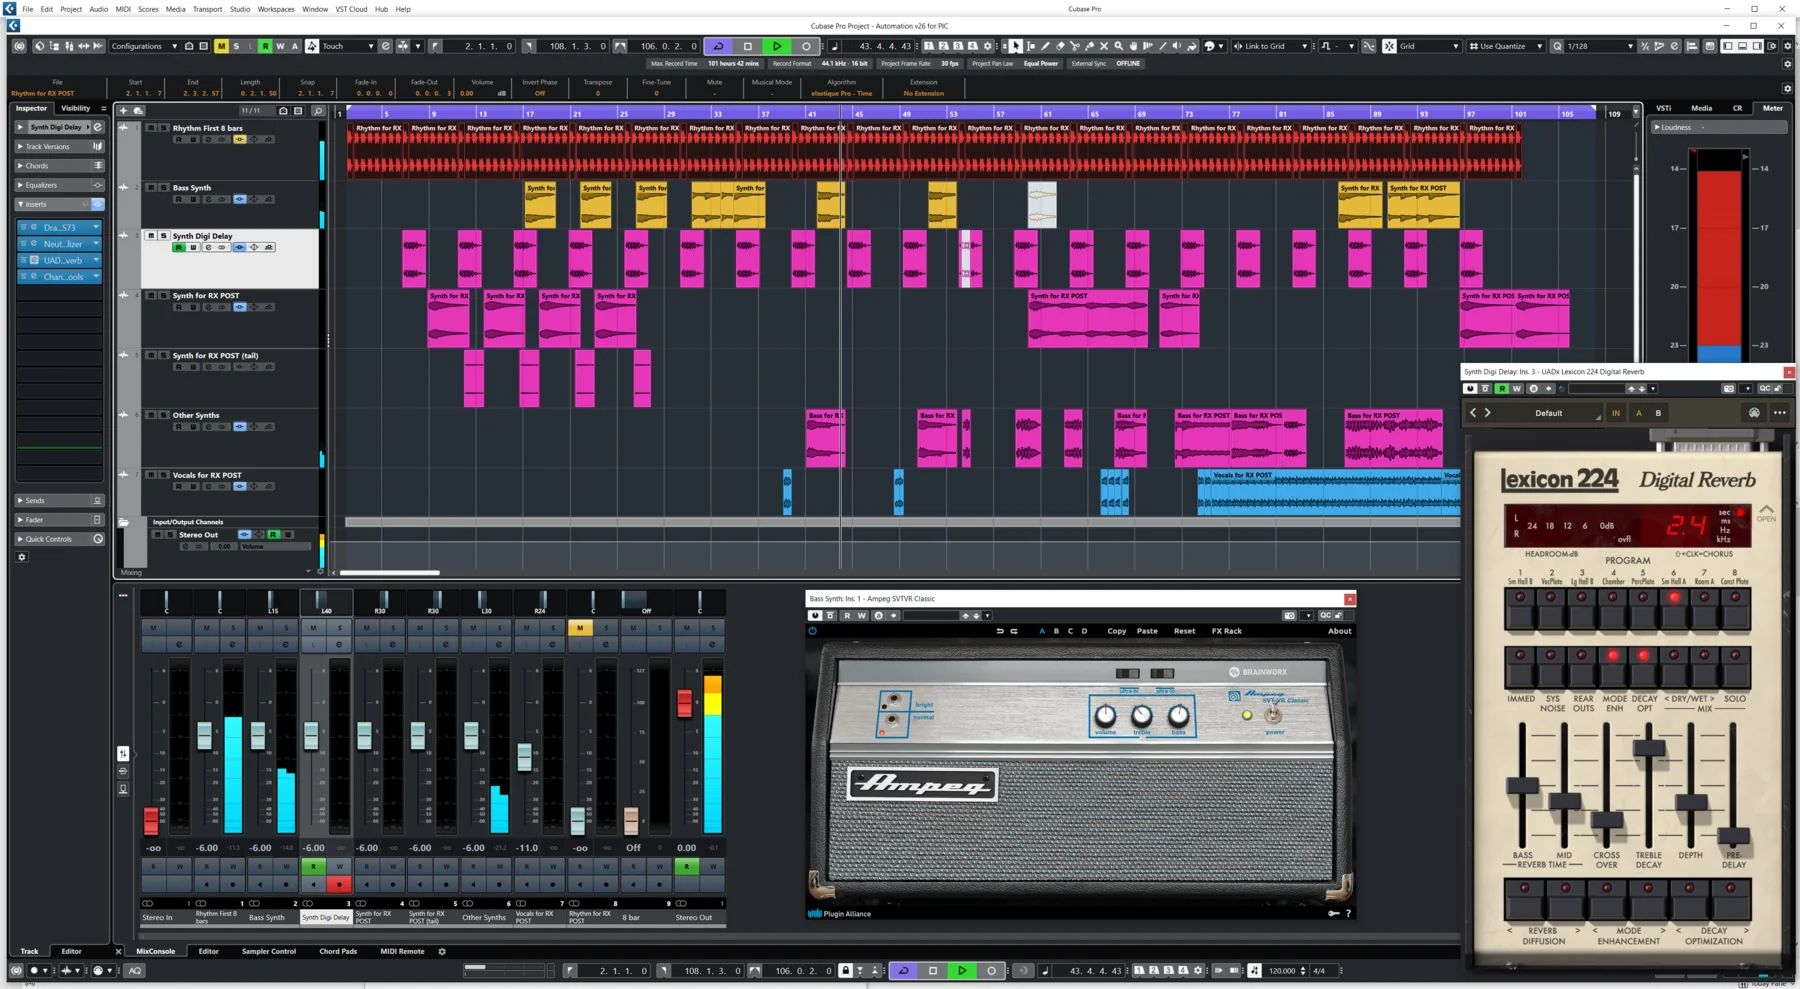Switch to the Sampler Control tab
Screen dimensions: 1800x989
269,951
